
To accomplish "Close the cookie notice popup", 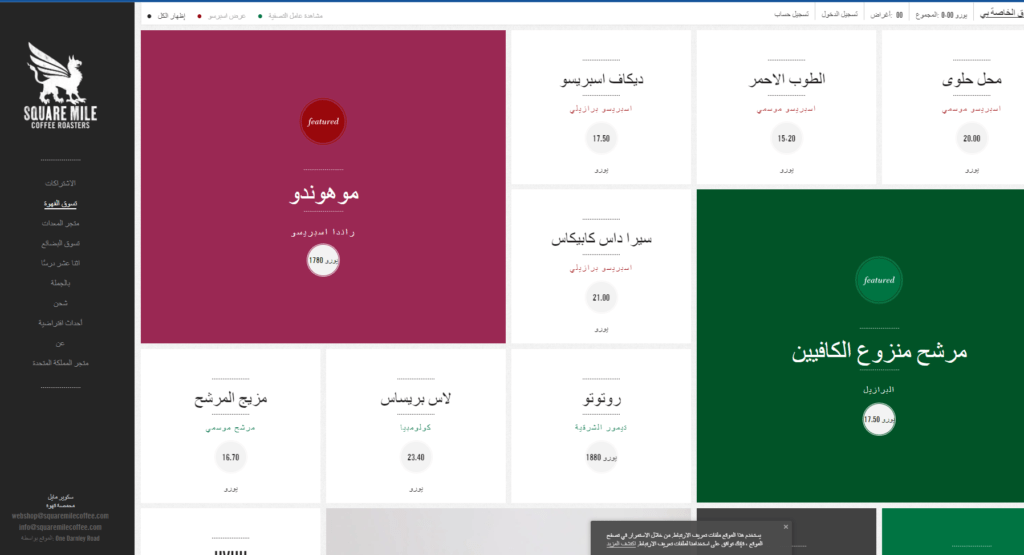I will 785,527.
